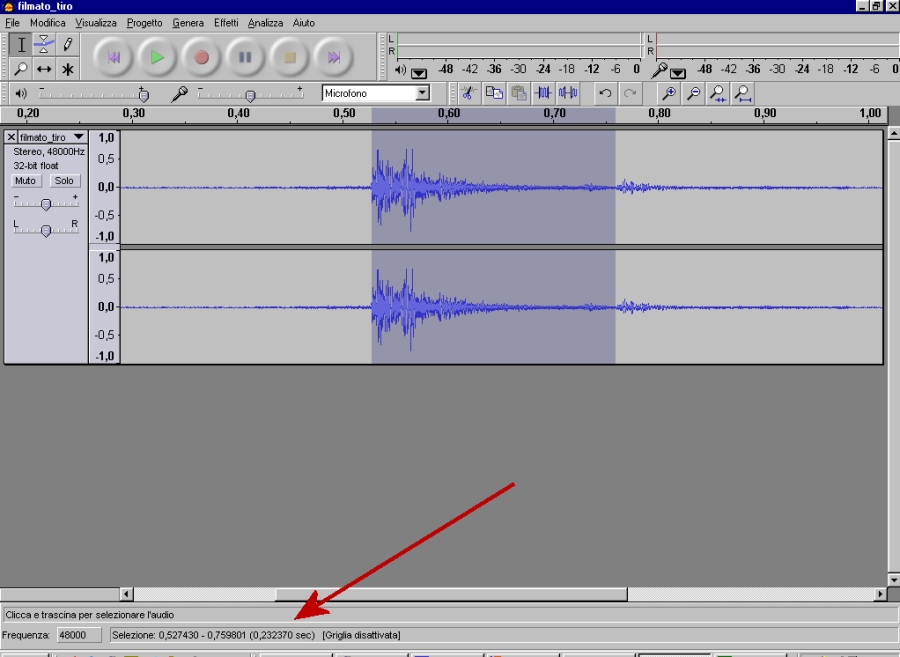The image size is (900, 657).
Task: Adjust the track gain slider
Action: pos(46,203)
